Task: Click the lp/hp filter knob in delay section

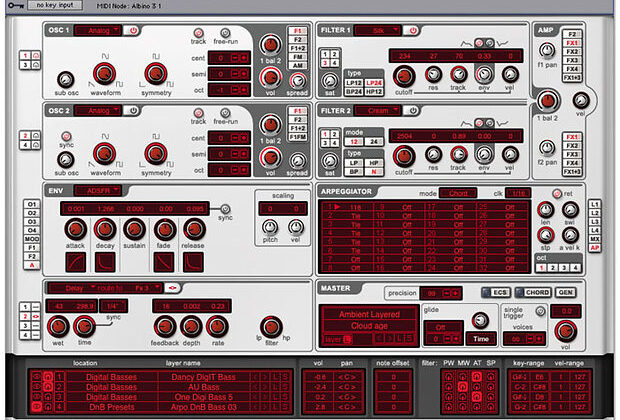Action: [x=271, y=327]
